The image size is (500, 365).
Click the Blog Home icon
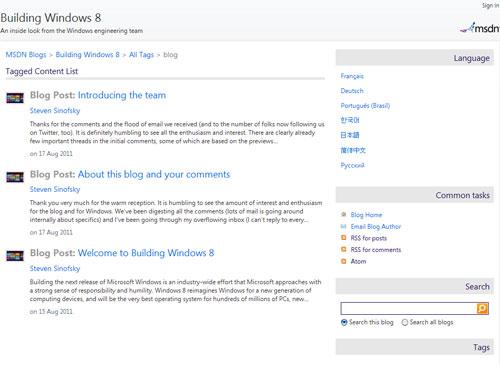(x=343, y=214)
